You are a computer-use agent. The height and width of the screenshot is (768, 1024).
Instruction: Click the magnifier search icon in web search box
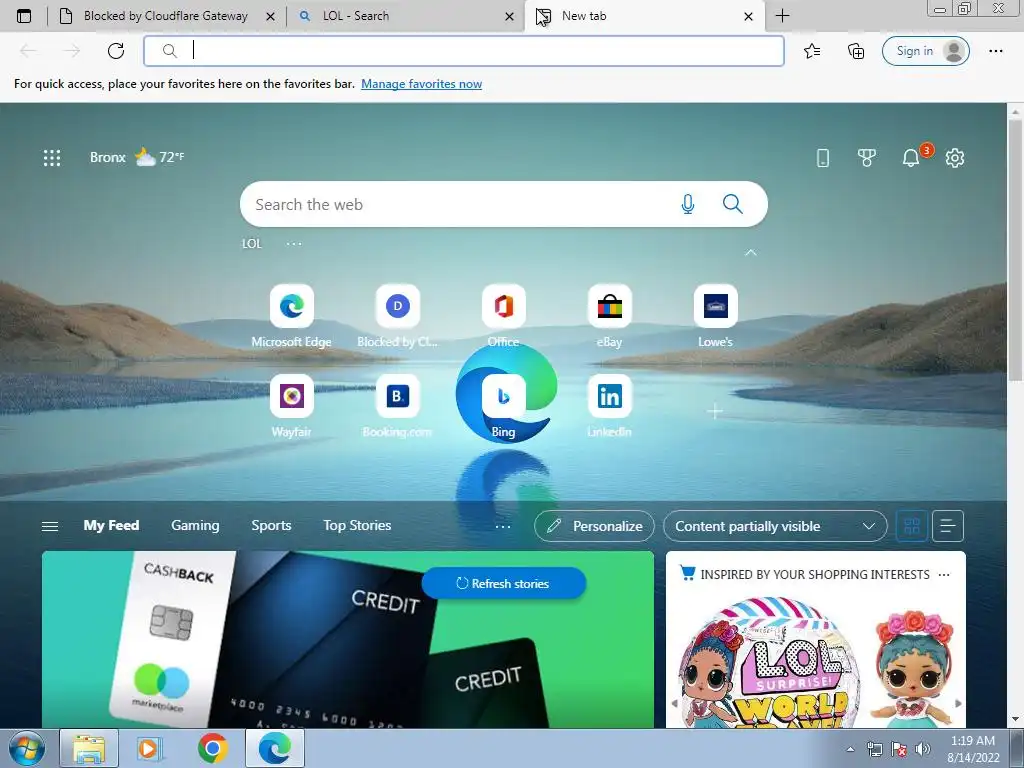pyautogui.click(x=733, y=204)
